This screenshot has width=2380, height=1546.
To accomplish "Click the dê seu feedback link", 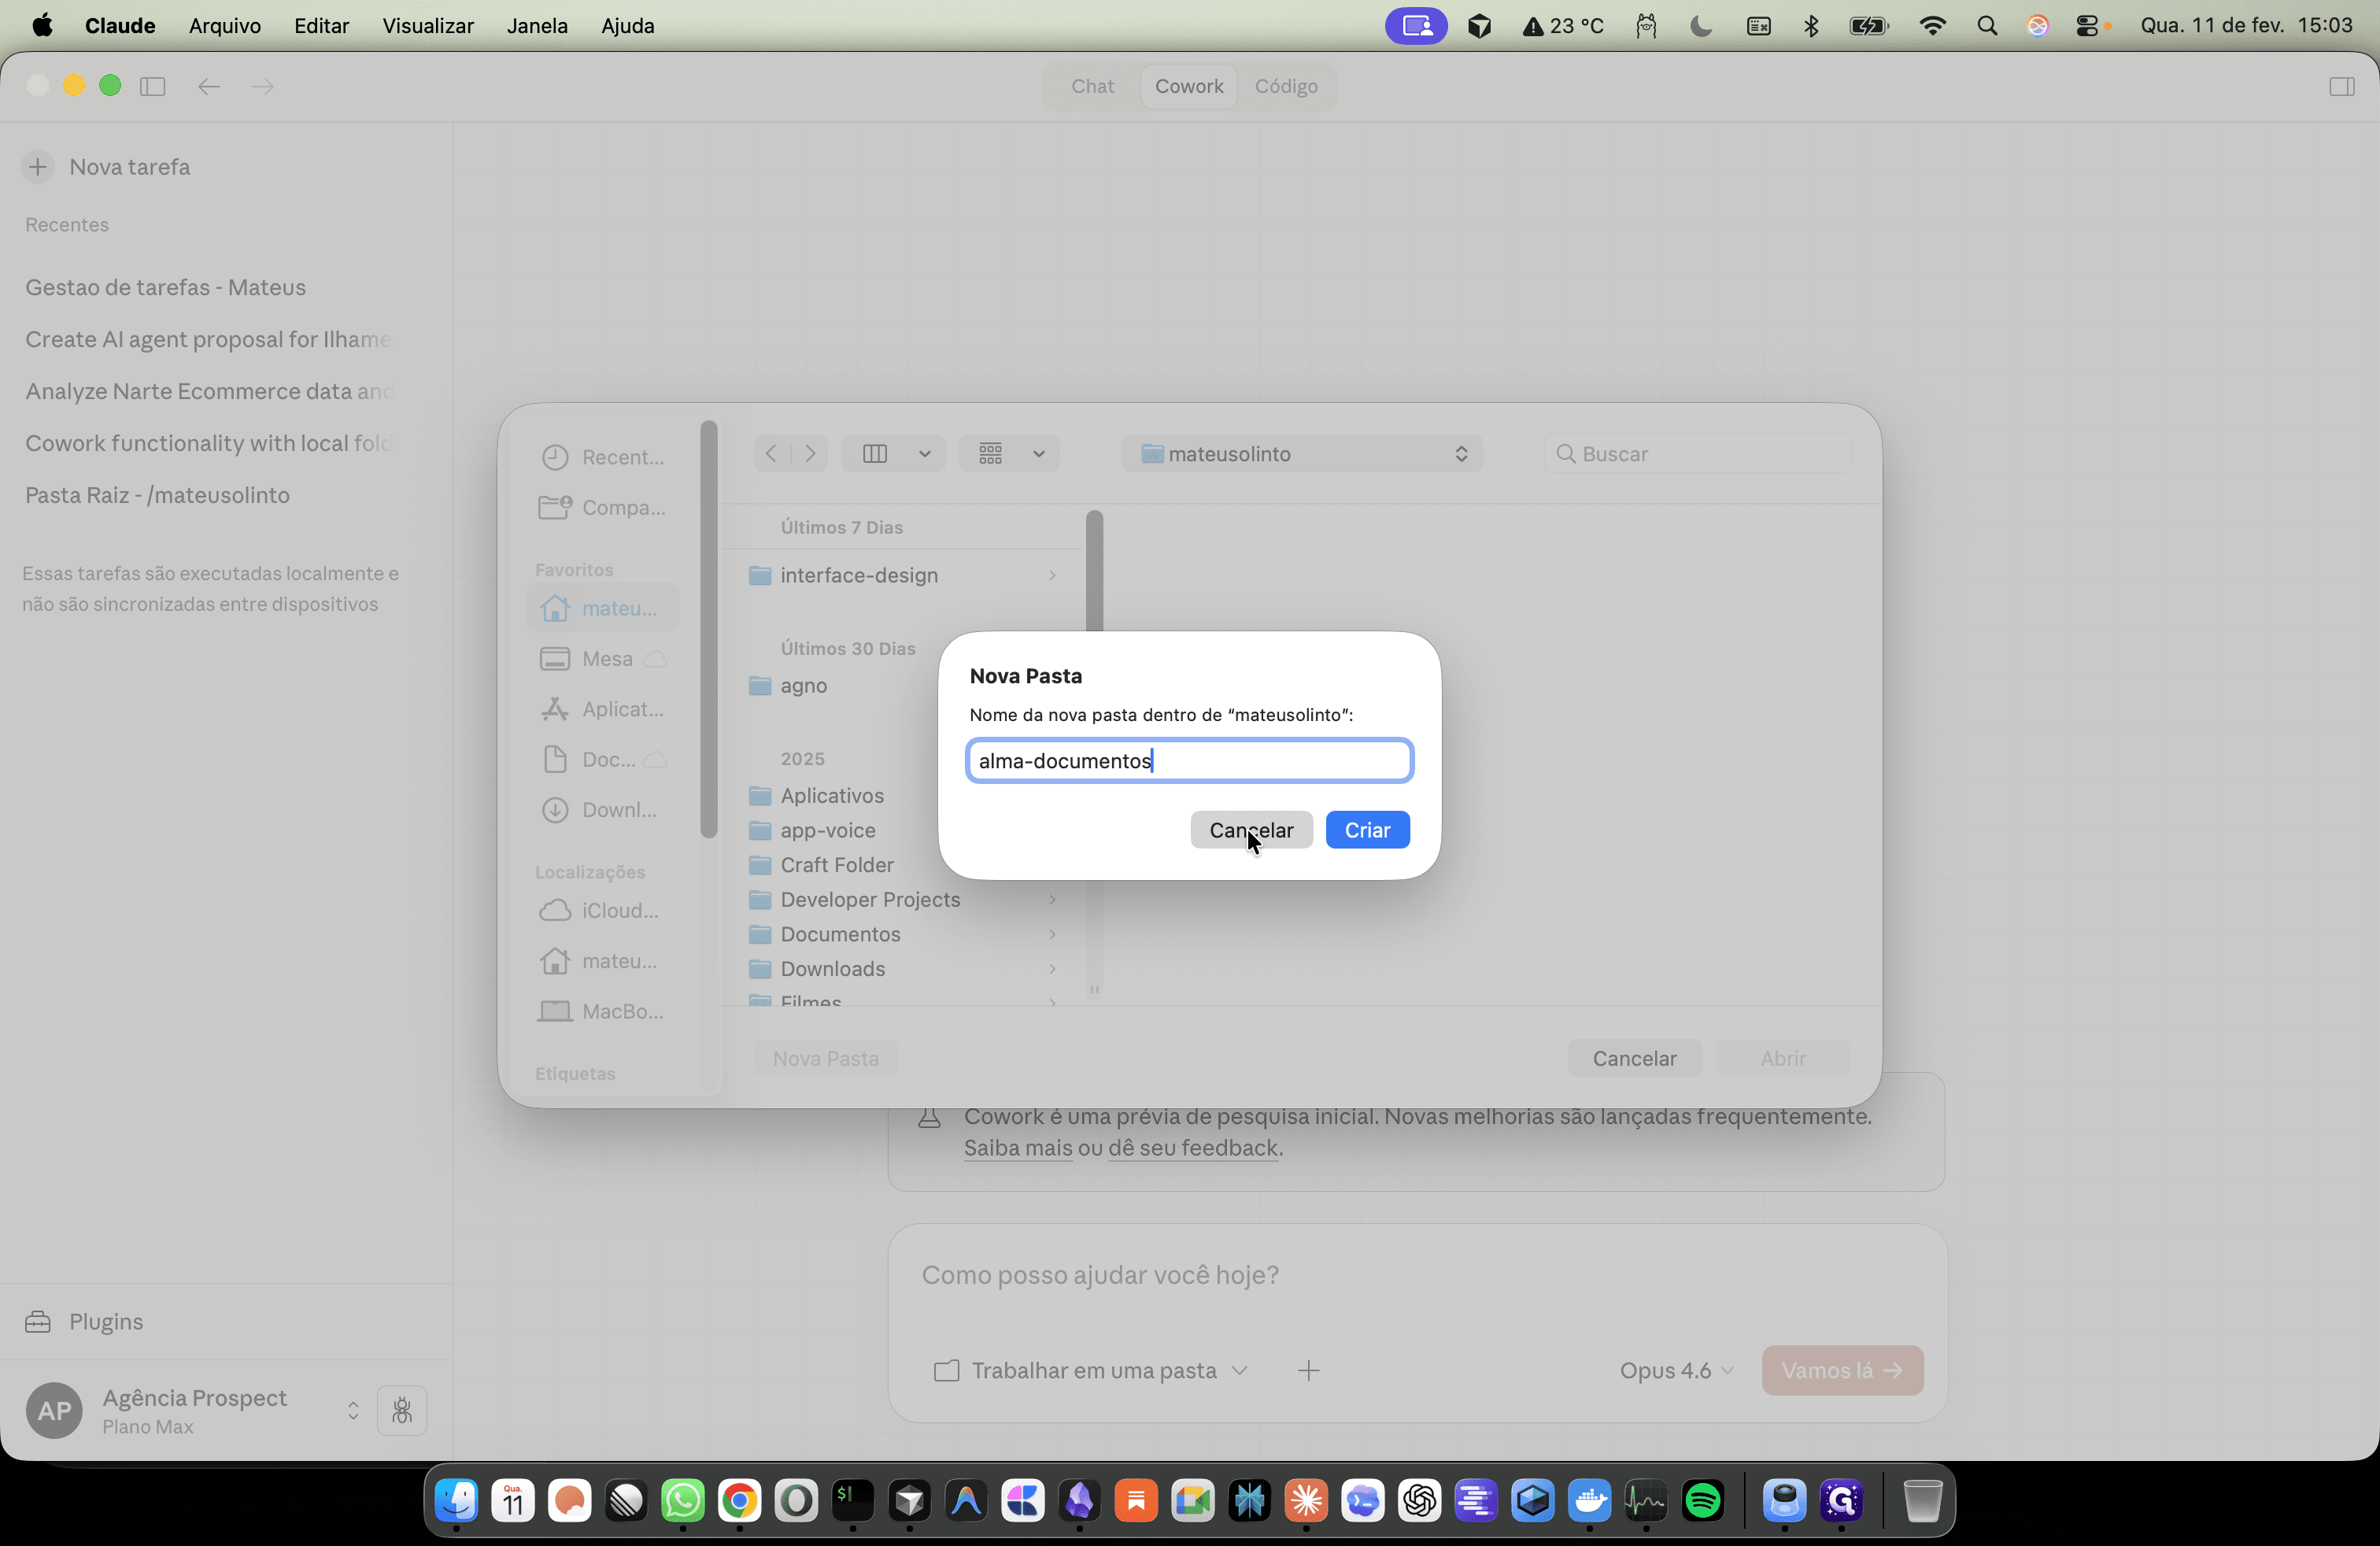I will 1193,1148.
